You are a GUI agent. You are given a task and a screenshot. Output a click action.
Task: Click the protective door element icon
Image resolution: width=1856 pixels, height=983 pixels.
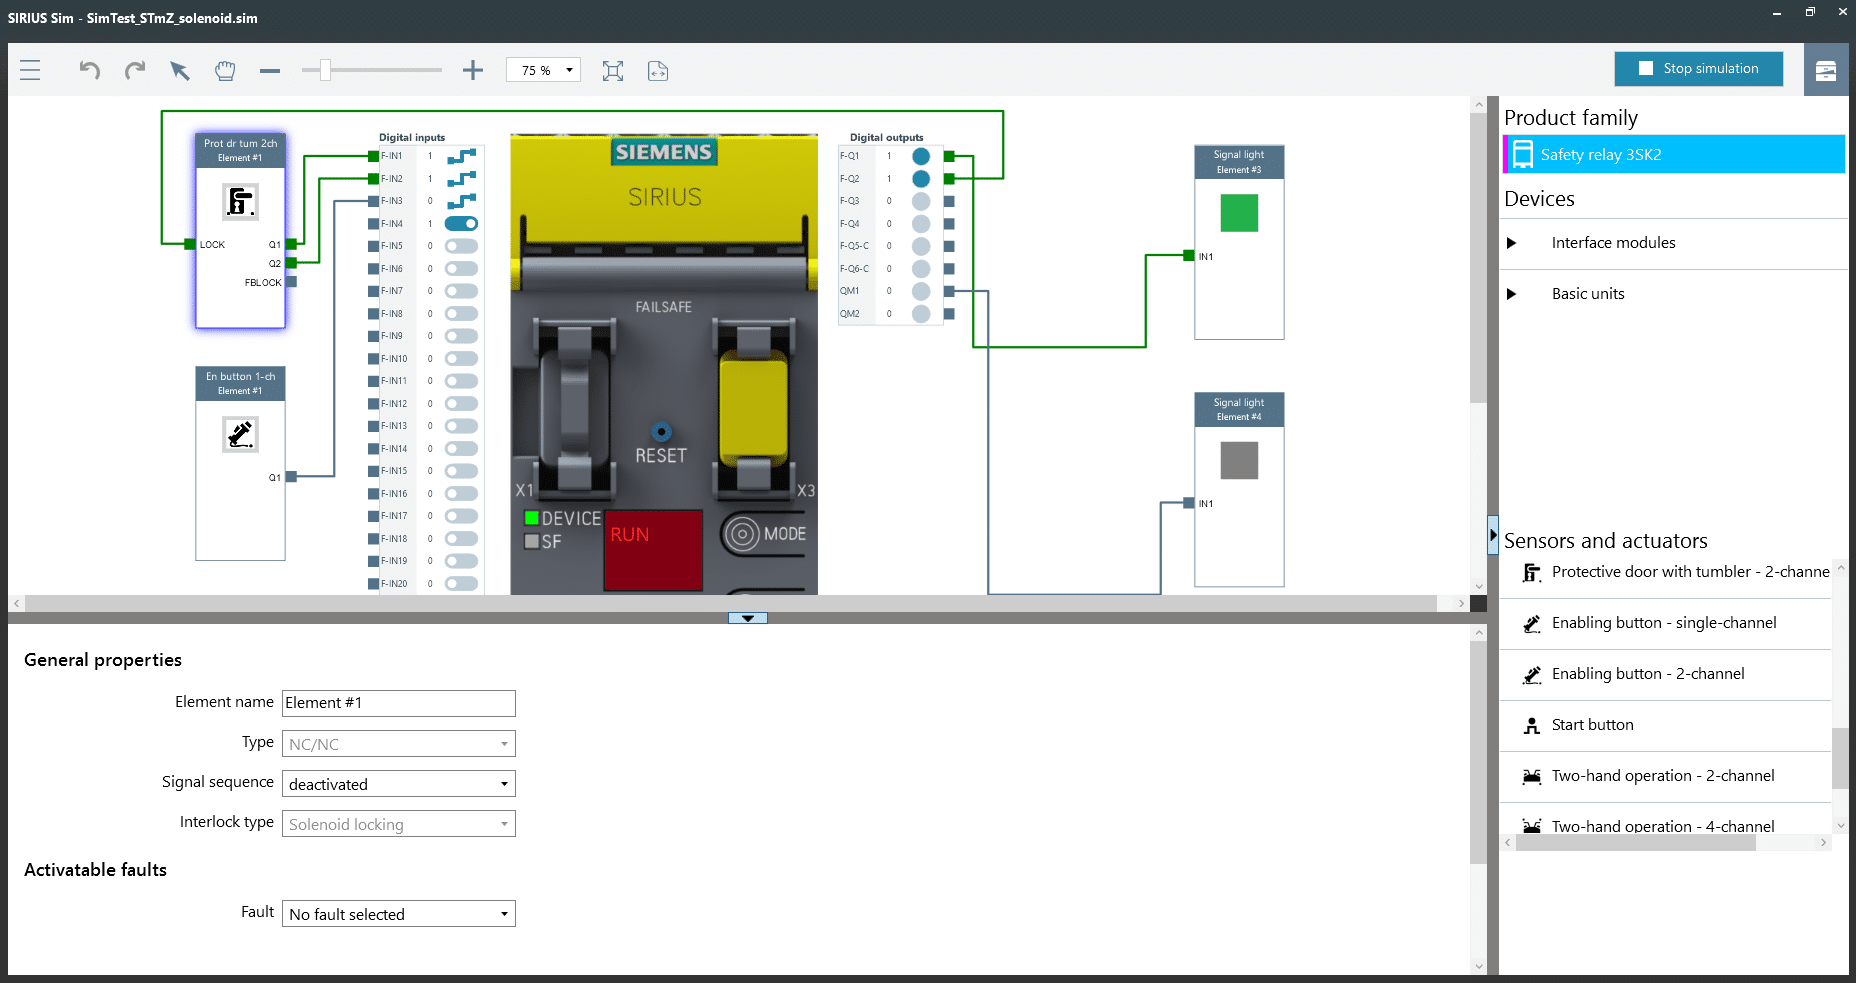coord(240,201)
